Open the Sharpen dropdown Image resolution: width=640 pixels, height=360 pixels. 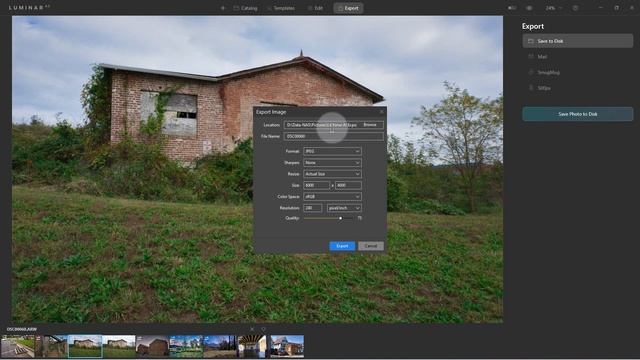pyautogui.click(x=332, y=163)
